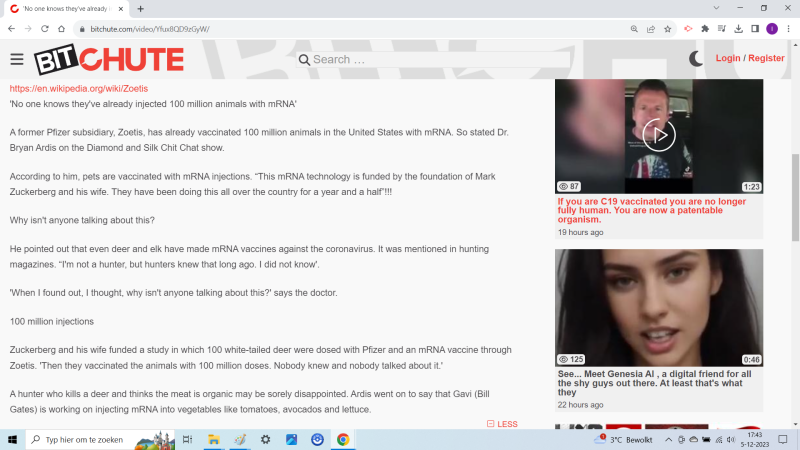Close the 'No one knows' tab
This screenshot has height=450, width=800.
pyautogui.click(x=121, y=9)
